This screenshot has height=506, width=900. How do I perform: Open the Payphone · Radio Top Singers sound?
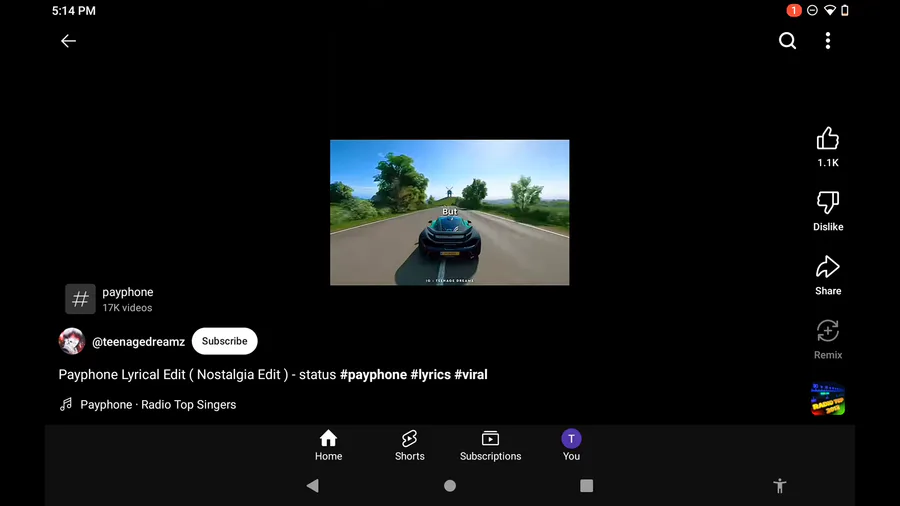pos(158,404)
